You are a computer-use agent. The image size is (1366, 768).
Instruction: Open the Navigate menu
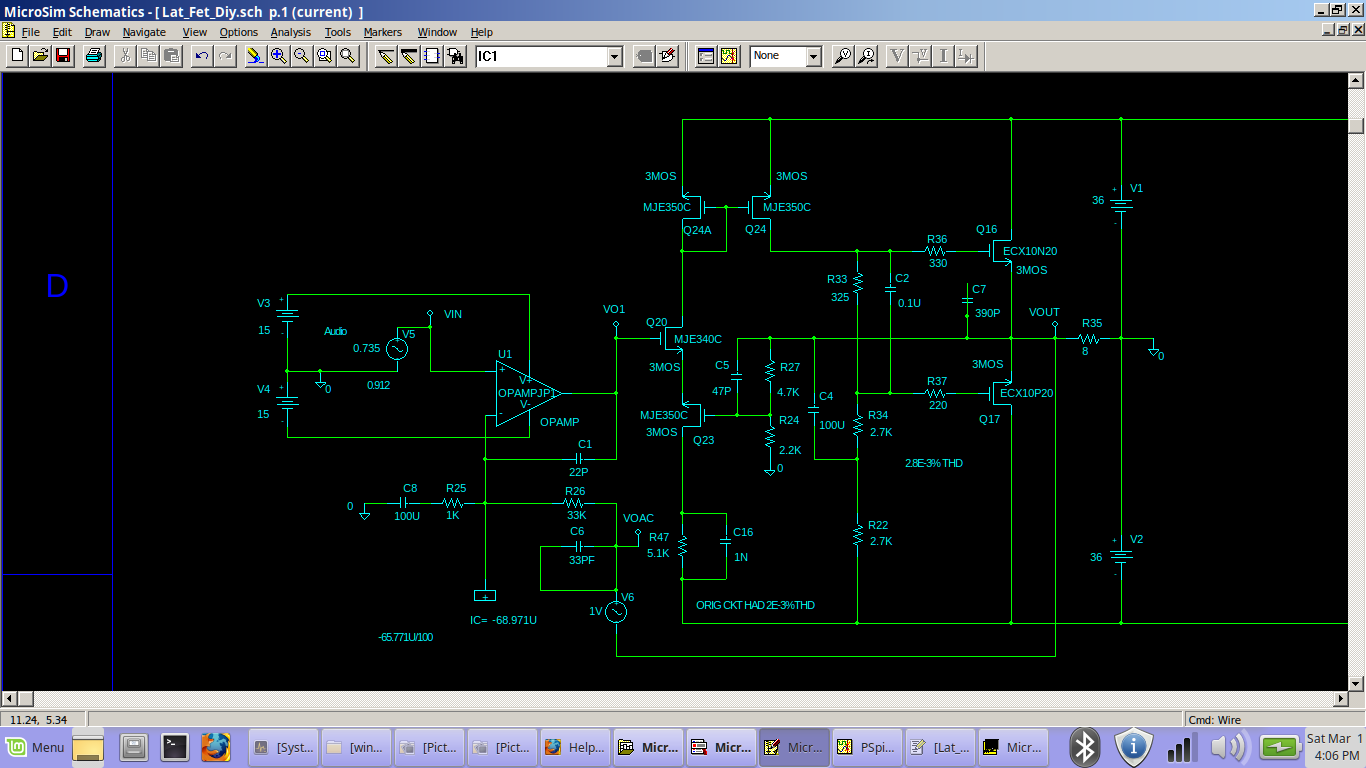144,32
